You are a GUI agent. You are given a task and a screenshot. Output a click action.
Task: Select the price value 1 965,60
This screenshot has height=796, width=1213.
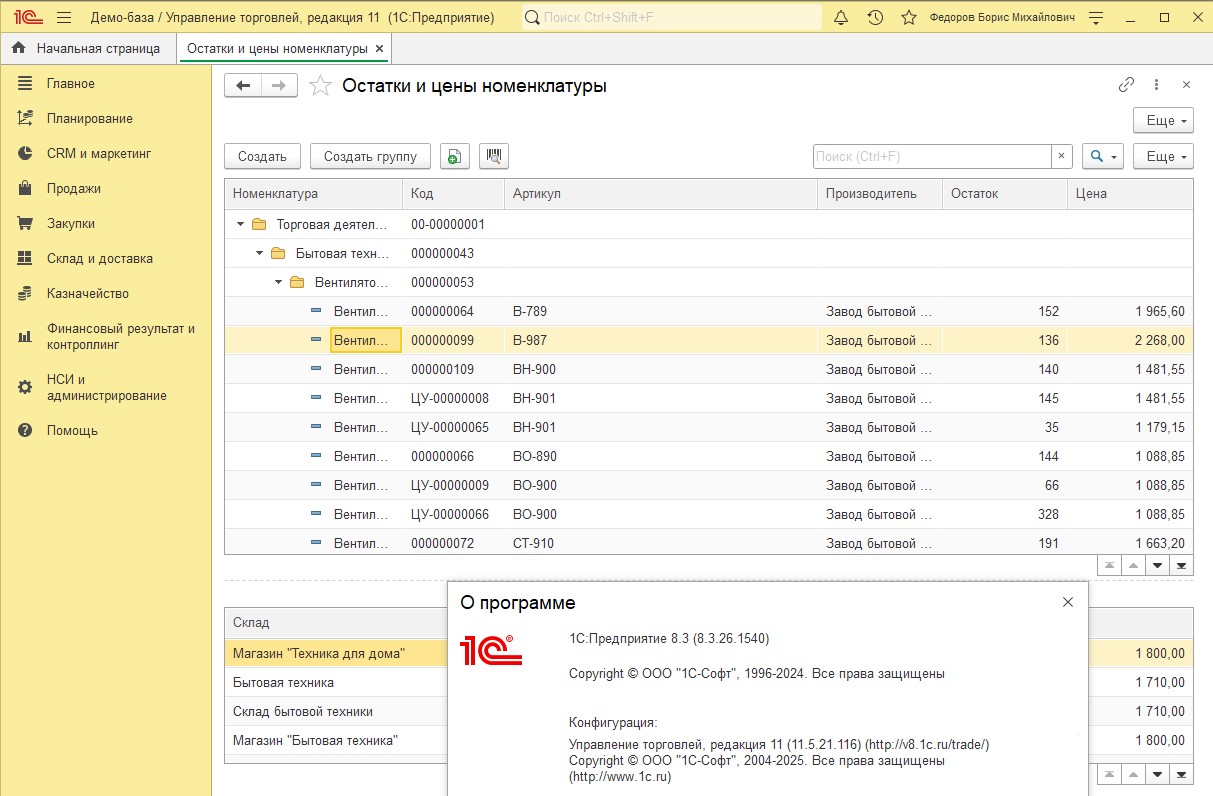1130,311
